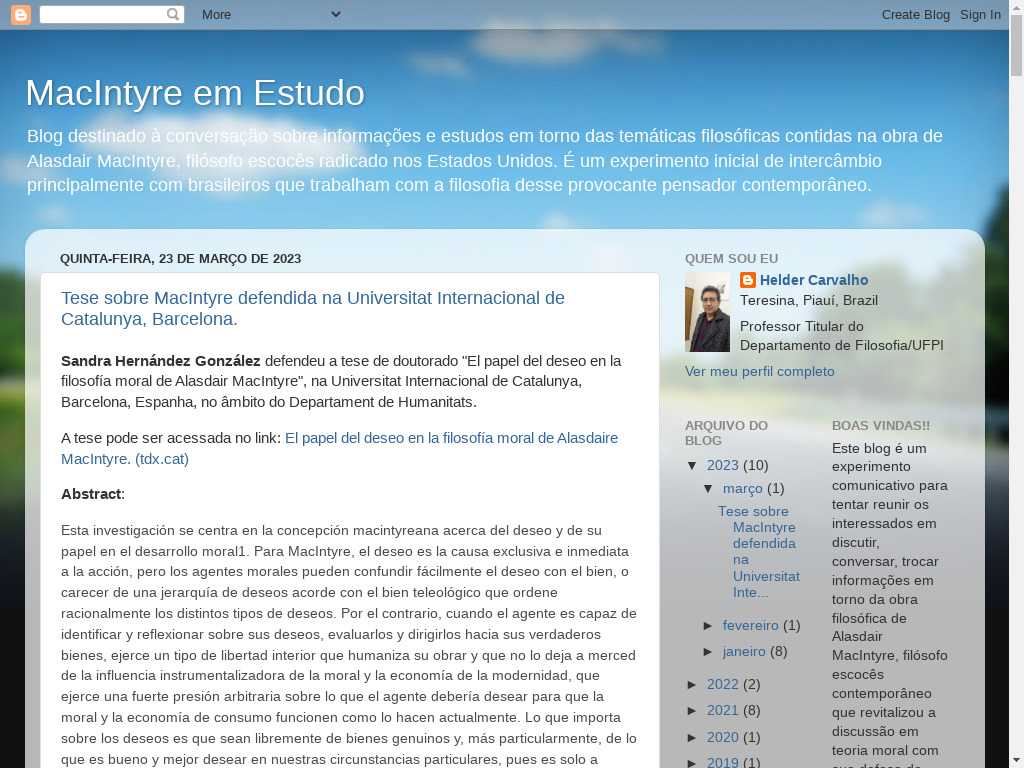Click the Helder Carvalho profile photo

pyautogui.click(x=707, y=312)
